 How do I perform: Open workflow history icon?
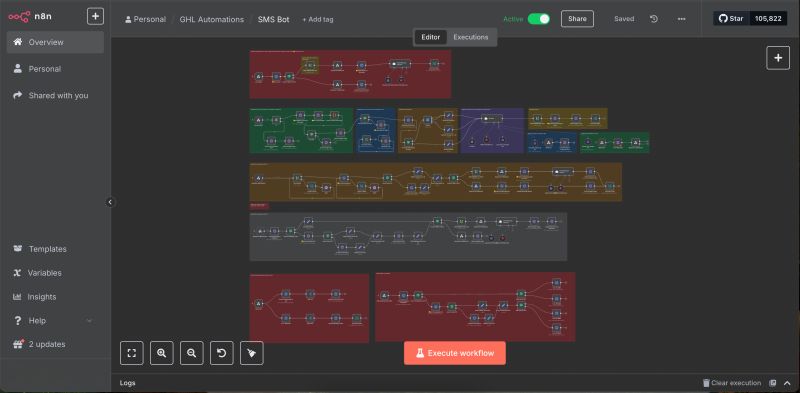[x=654, y=19]
